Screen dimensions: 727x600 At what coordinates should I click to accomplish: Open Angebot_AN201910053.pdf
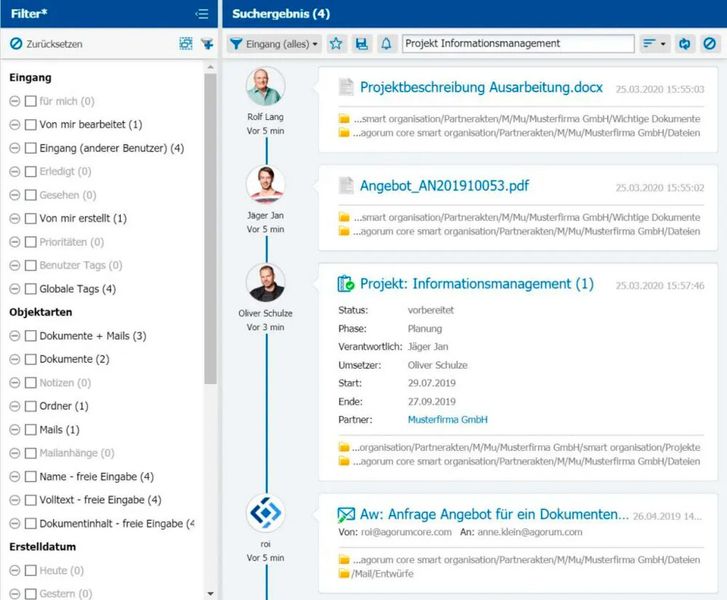pyautogui.click(x=444, y=185)
